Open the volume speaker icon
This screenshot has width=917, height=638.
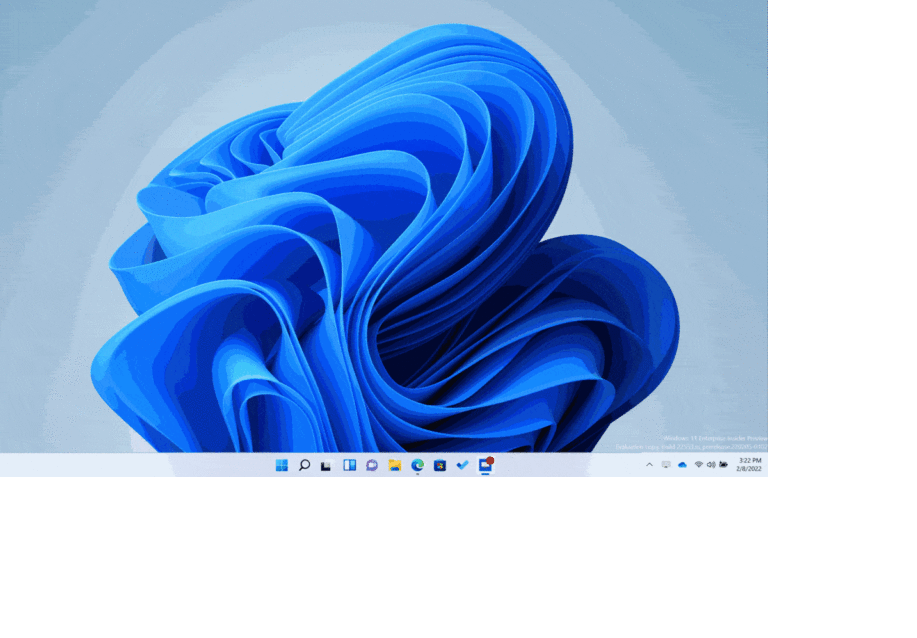711,465
